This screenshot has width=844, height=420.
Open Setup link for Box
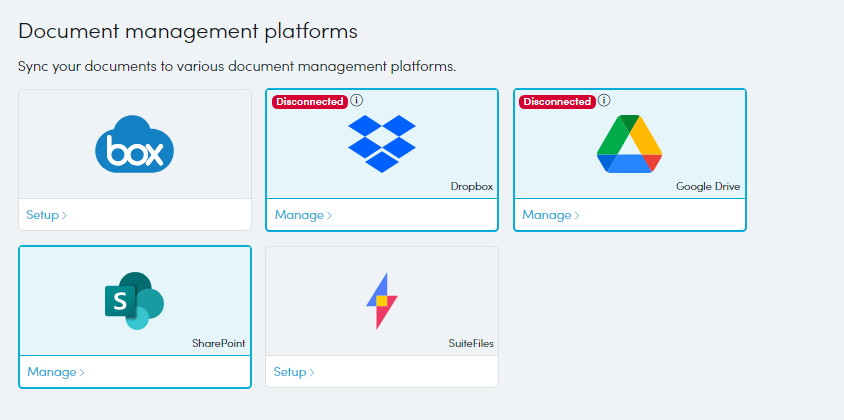pyautogui.click(x=46, y=215)
